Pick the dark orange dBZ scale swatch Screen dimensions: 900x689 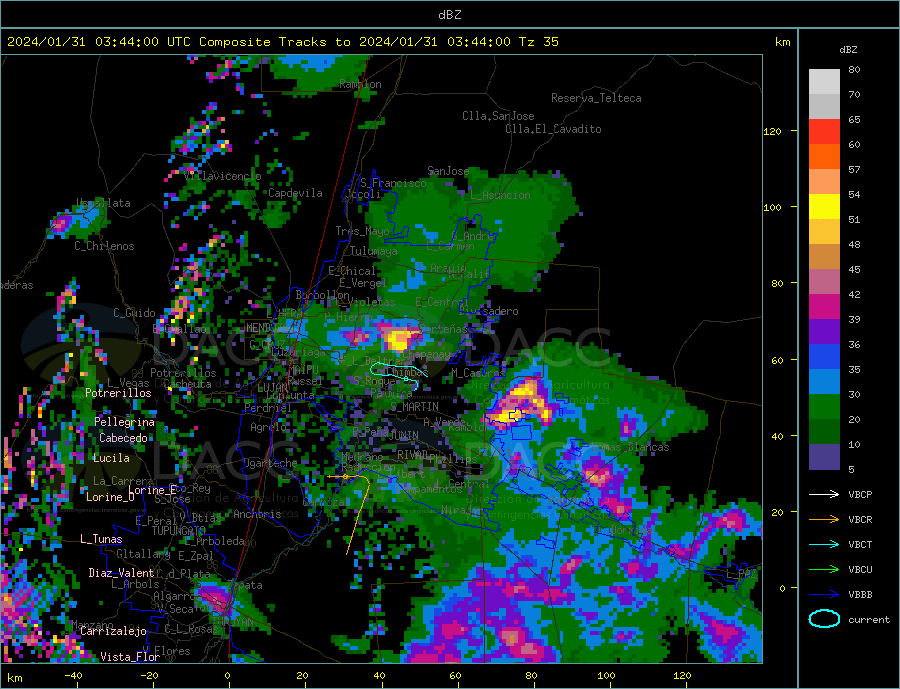(x=824, y=156)
